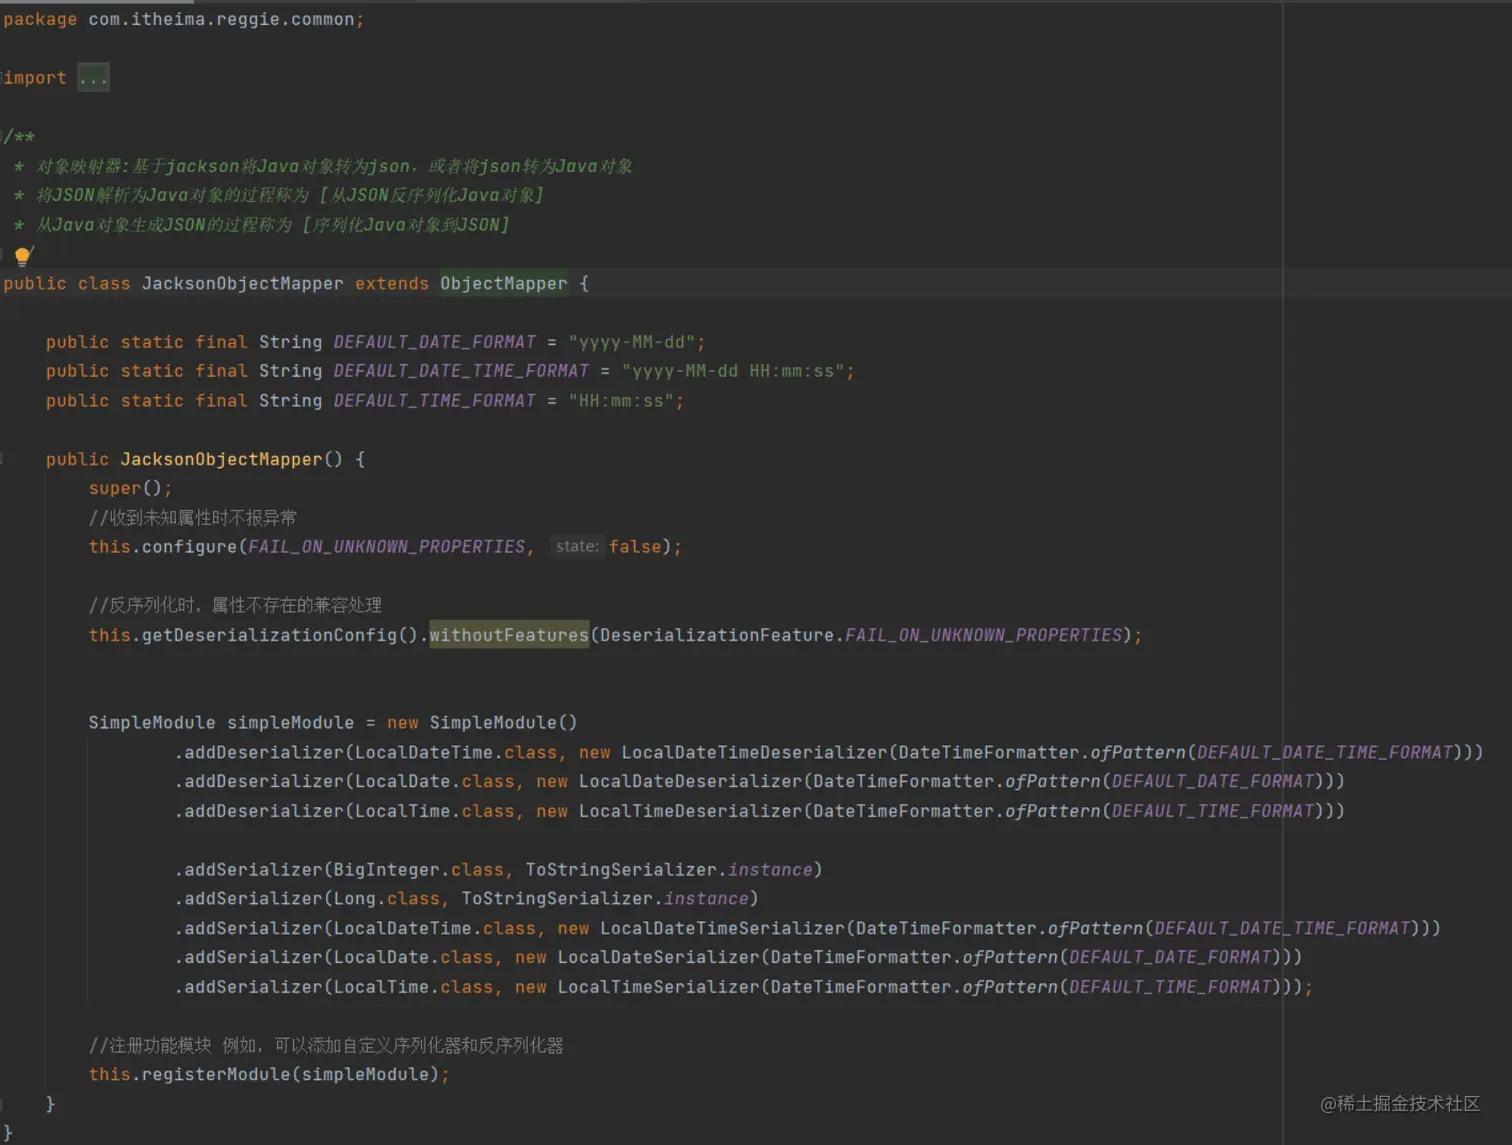Click the "yyyy-MM-dd HH:mm:ss" string literal
Screen dimensions: 1512x1145
tap(734, 371)
